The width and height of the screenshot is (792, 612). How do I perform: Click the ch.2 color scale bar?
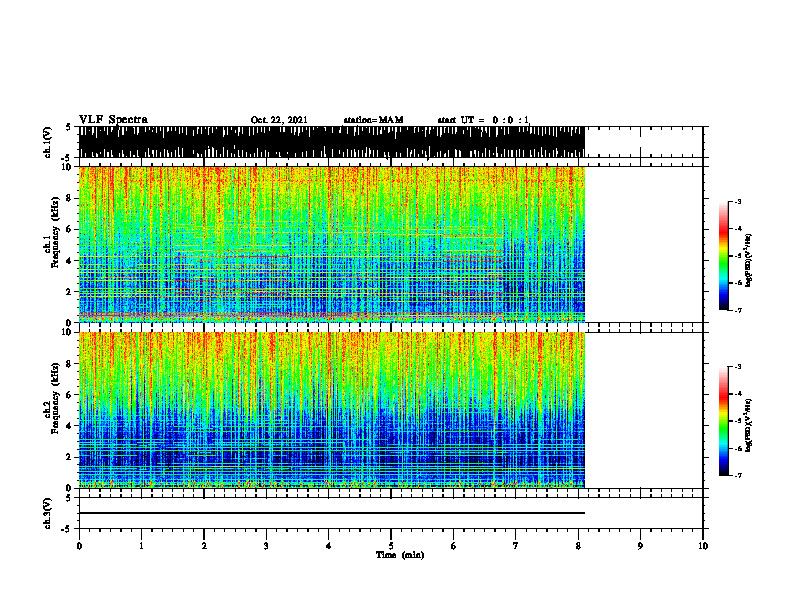click(724, 421)
